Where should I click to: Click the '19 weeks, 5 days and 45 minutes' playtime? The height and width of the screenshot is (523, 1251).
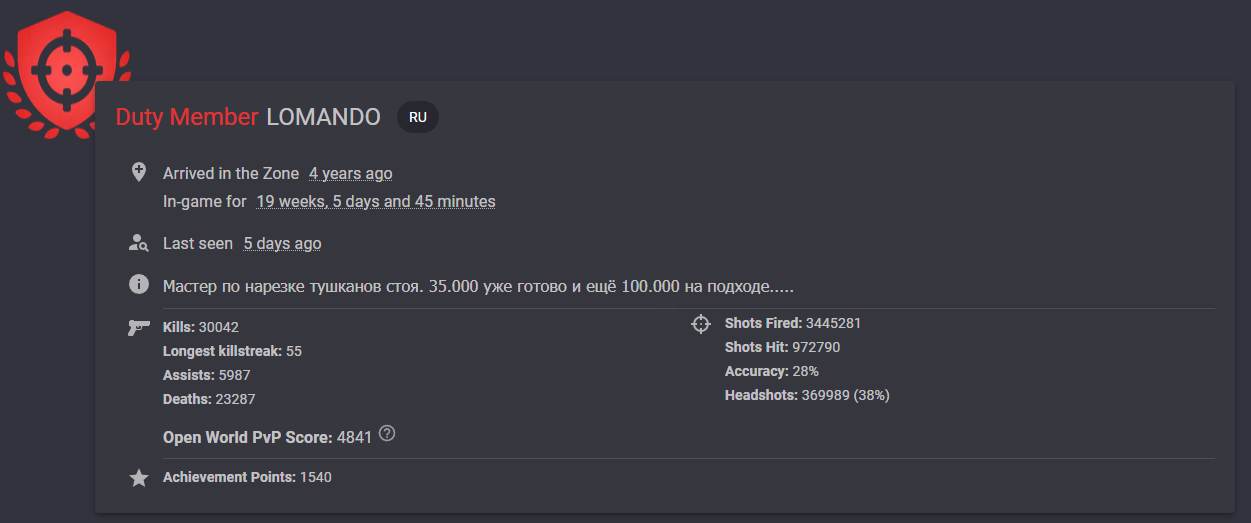pos(376,201)
